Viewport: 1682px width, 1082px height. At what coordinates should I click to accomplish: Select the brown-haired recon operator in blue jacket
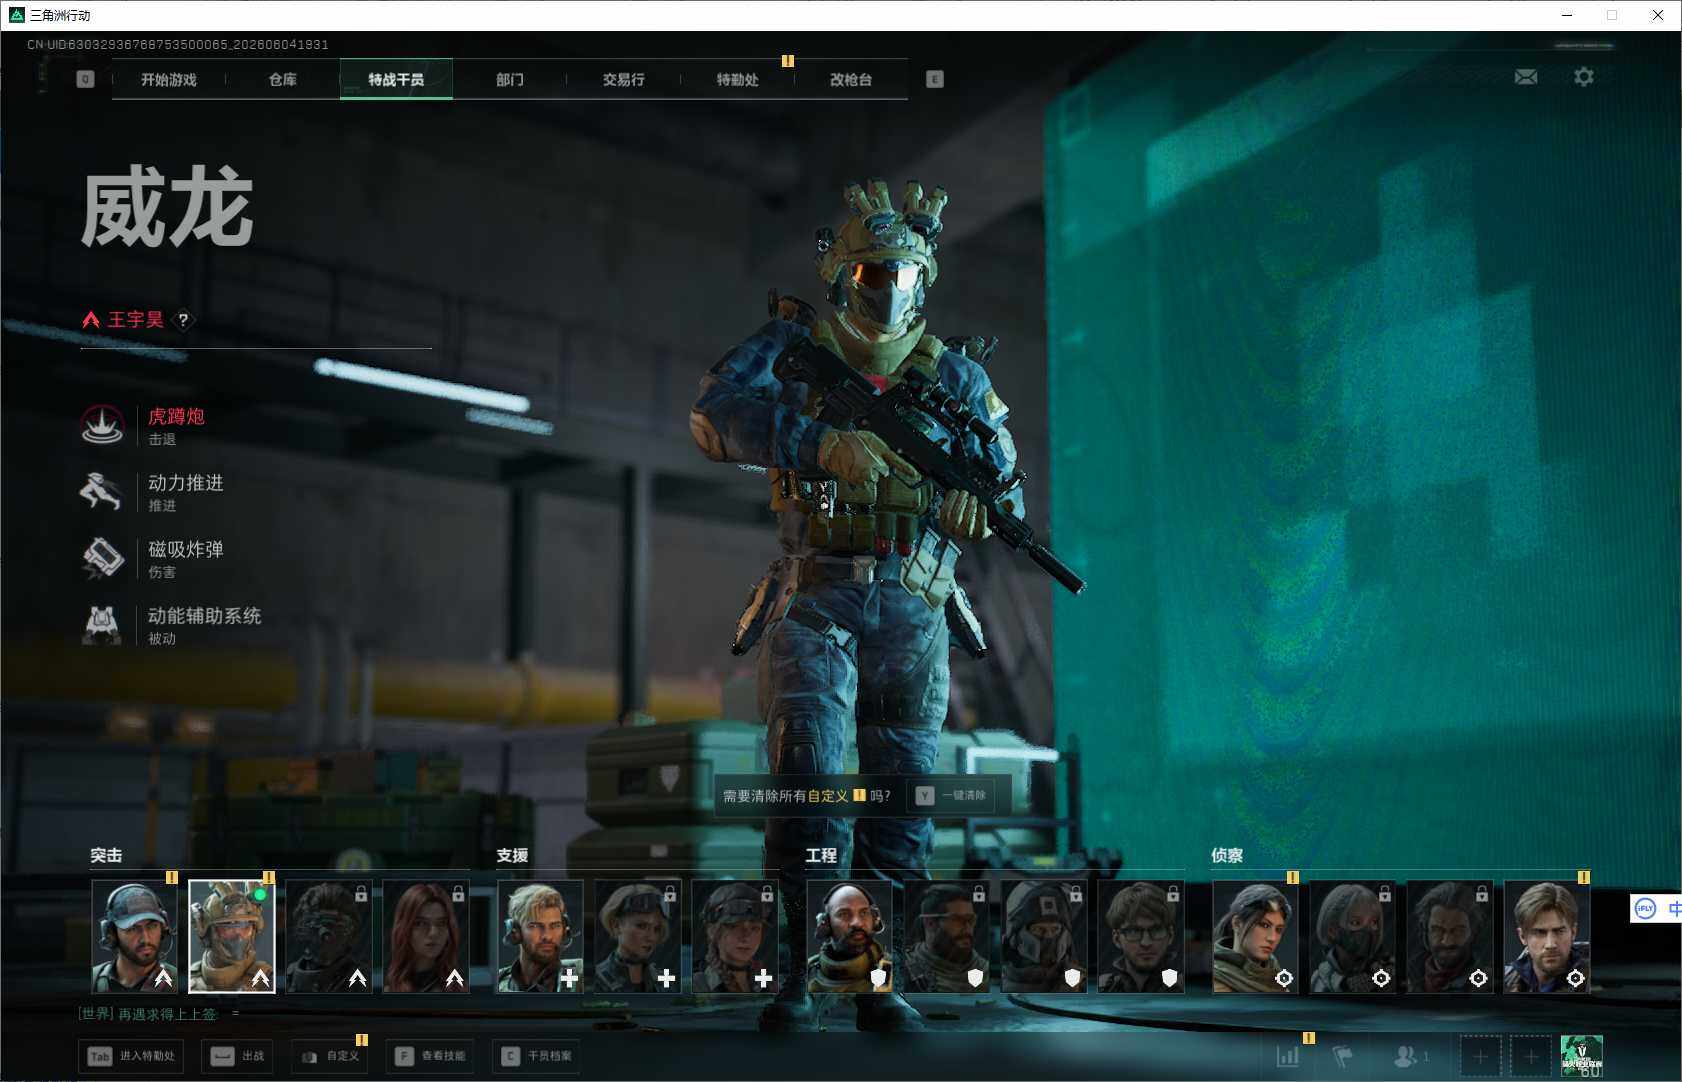(x=1547, y=936)
